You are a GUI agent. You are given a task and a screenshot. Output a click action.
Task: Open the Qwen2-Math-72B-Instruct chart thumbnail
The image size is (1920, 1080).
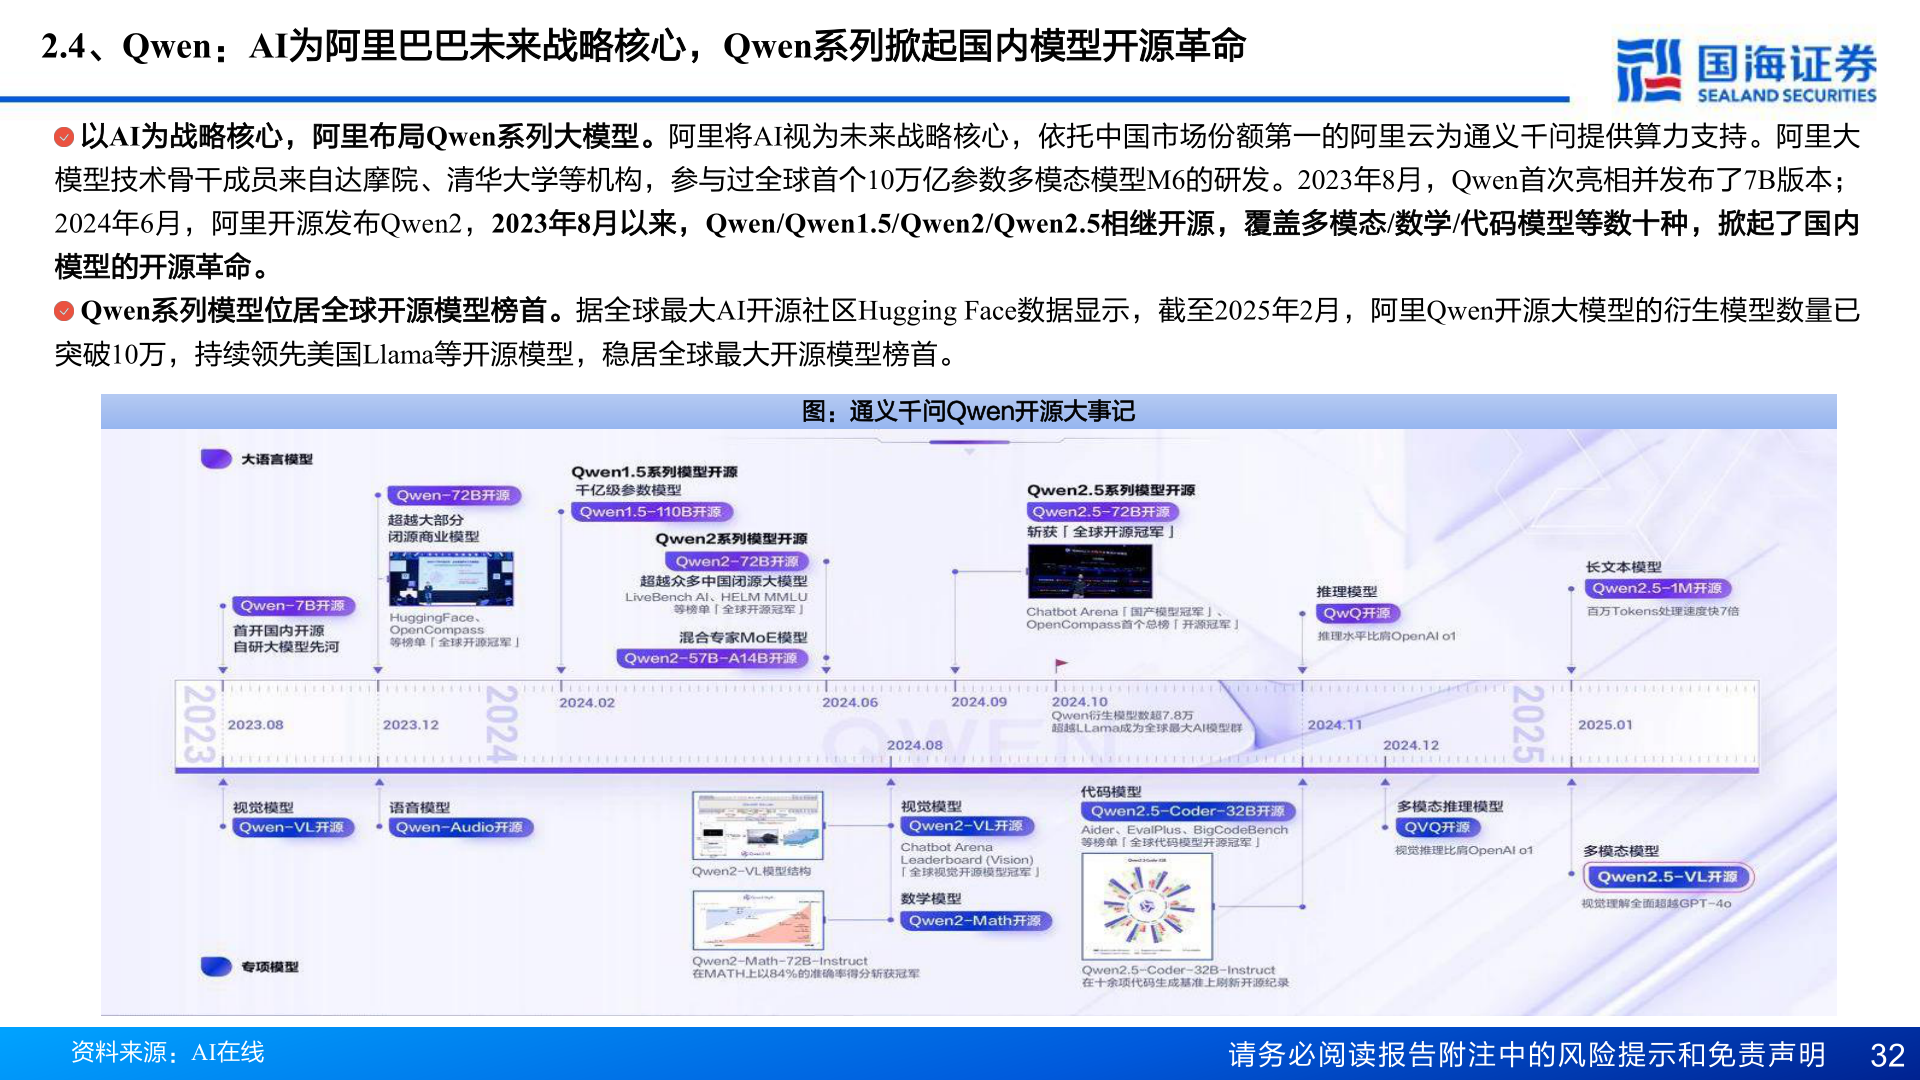758,920
